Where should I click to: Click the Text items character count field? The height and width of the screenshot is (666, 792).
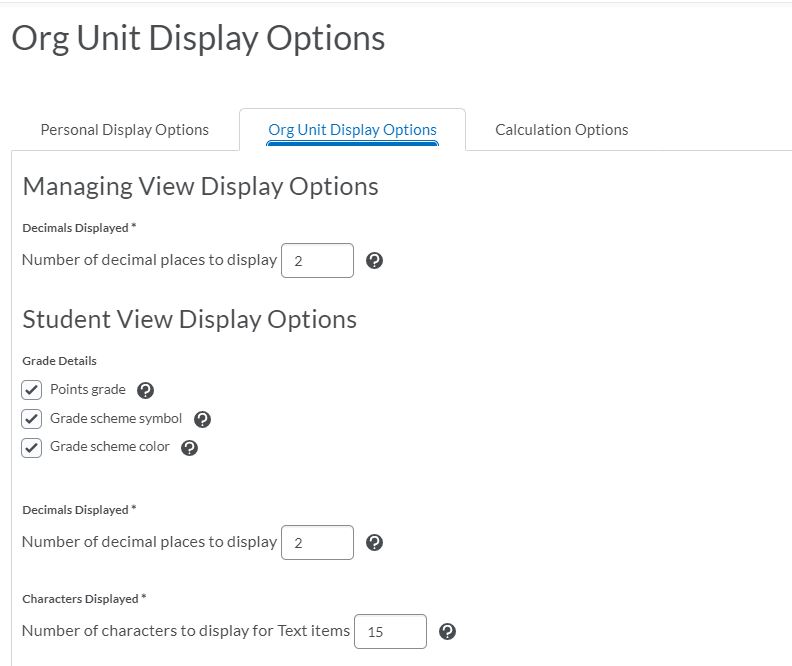(x=391, y=631)
